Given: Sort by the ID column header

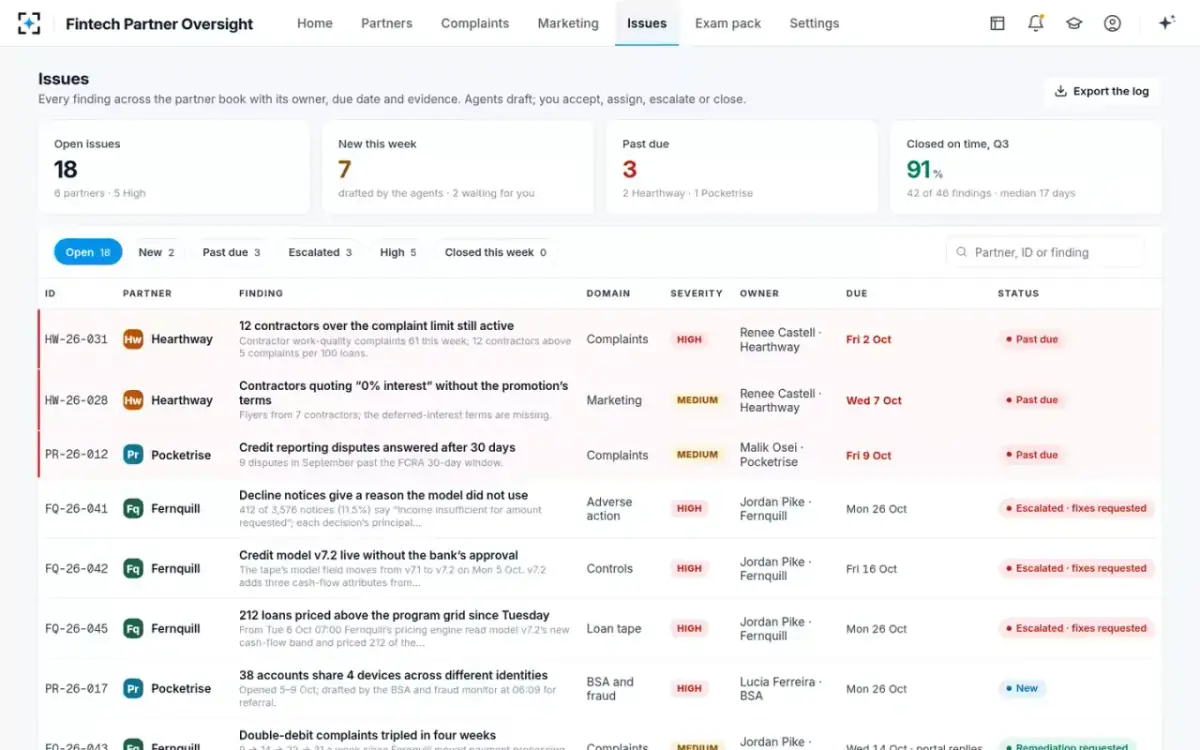Looking at the screenshot, I should tap(50, 294).
